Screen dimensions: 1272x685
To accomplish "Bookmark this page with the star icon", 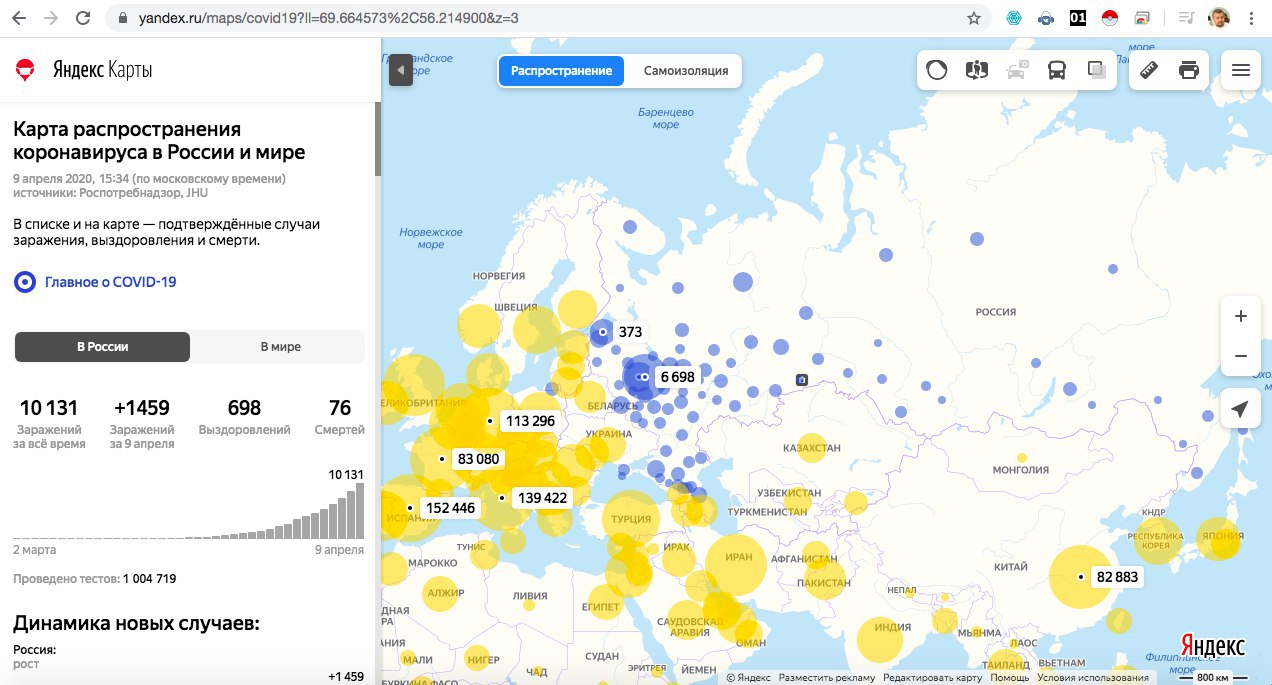I will click(973, 18).
